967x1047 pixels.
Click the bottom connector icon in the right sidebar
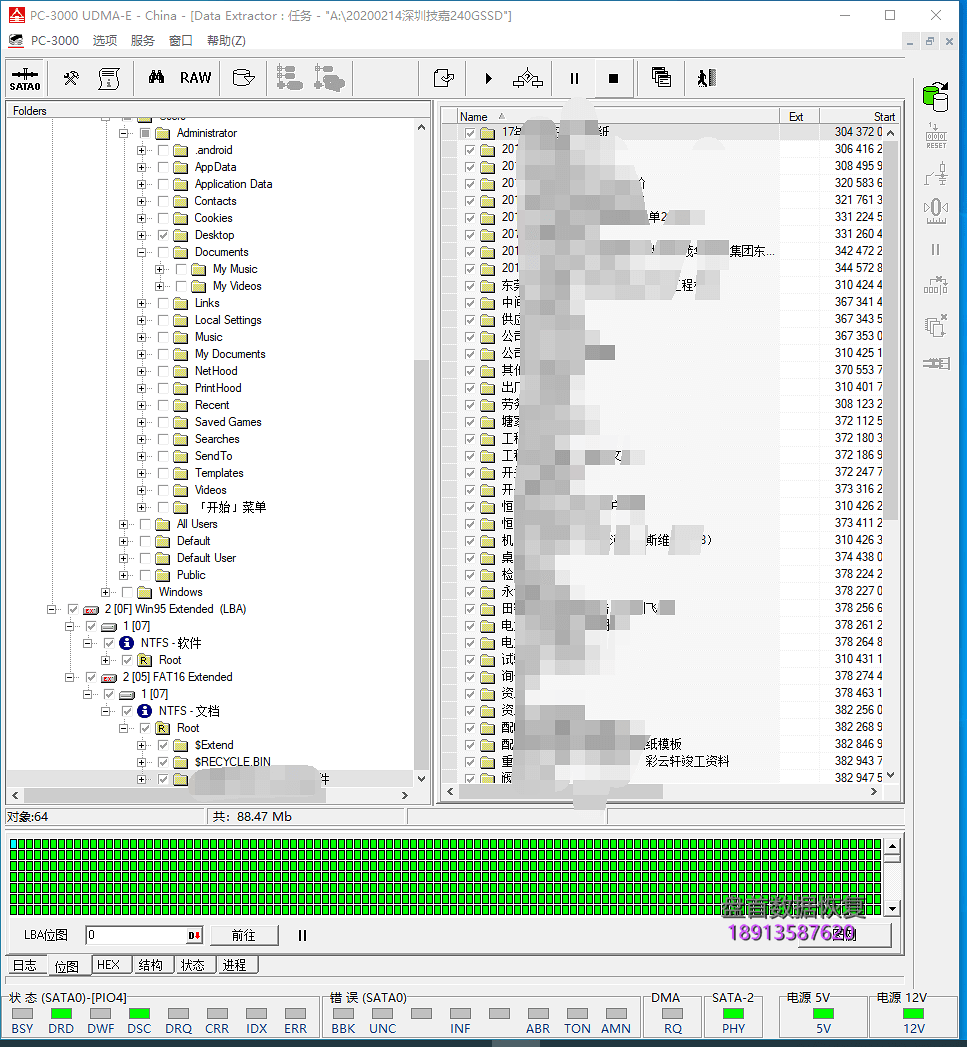(x=936, y=364)
